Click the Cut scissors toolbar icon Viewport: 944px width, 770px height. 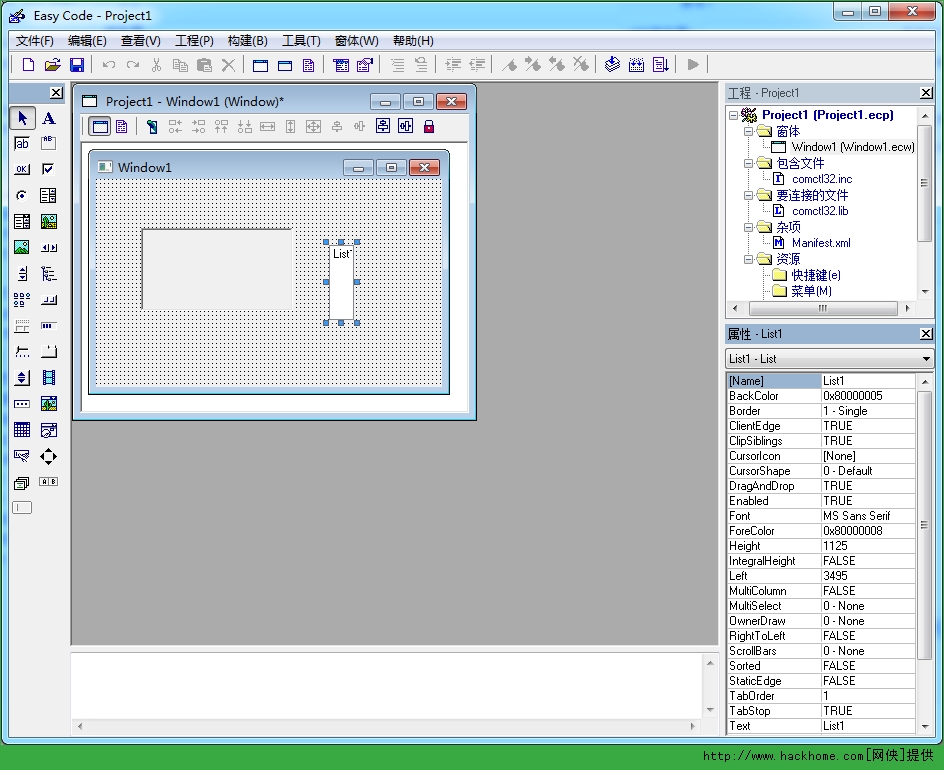156,64
